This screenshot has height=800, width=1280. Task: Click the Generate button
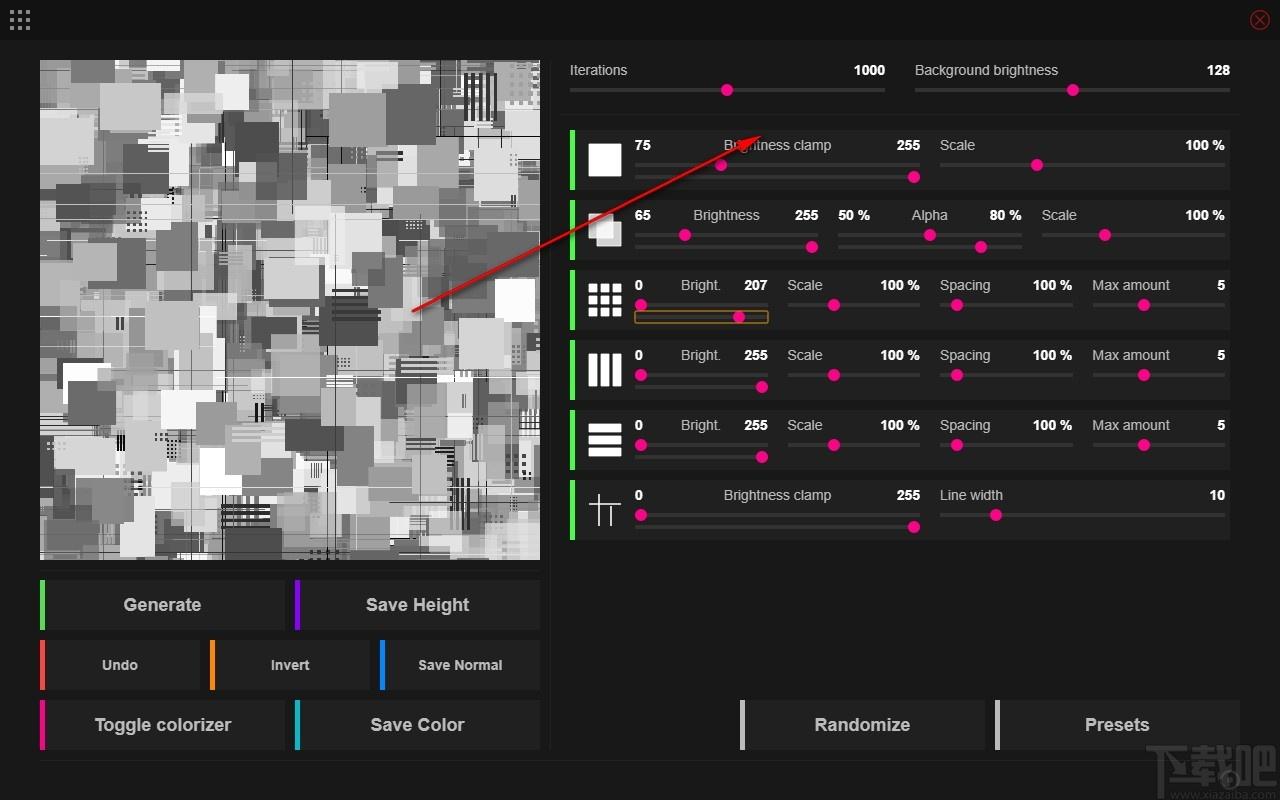tap(162, 605)
